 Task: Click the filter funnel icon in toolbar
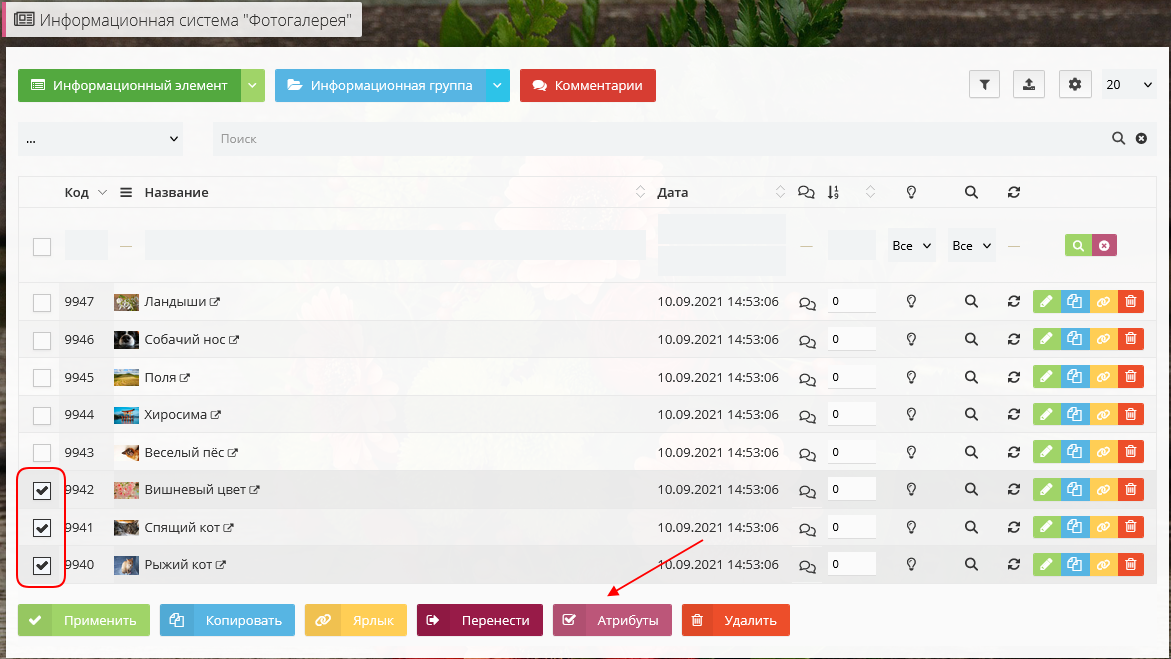pyautogui.click(x=984, y=85)
